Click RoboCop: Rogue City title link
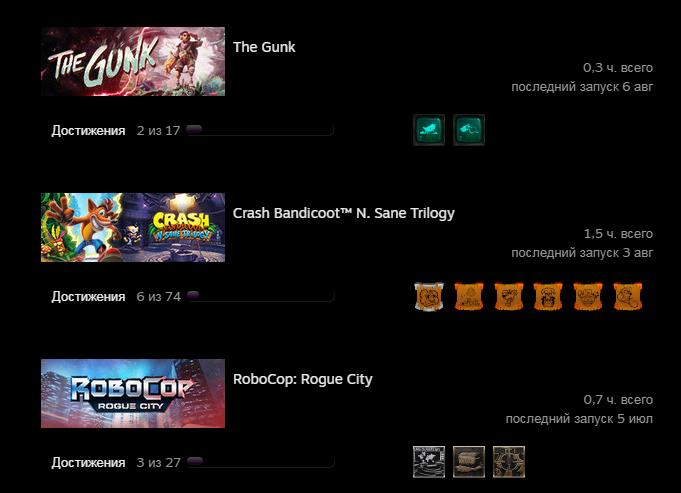681x493 pixels. coord(303,379)
